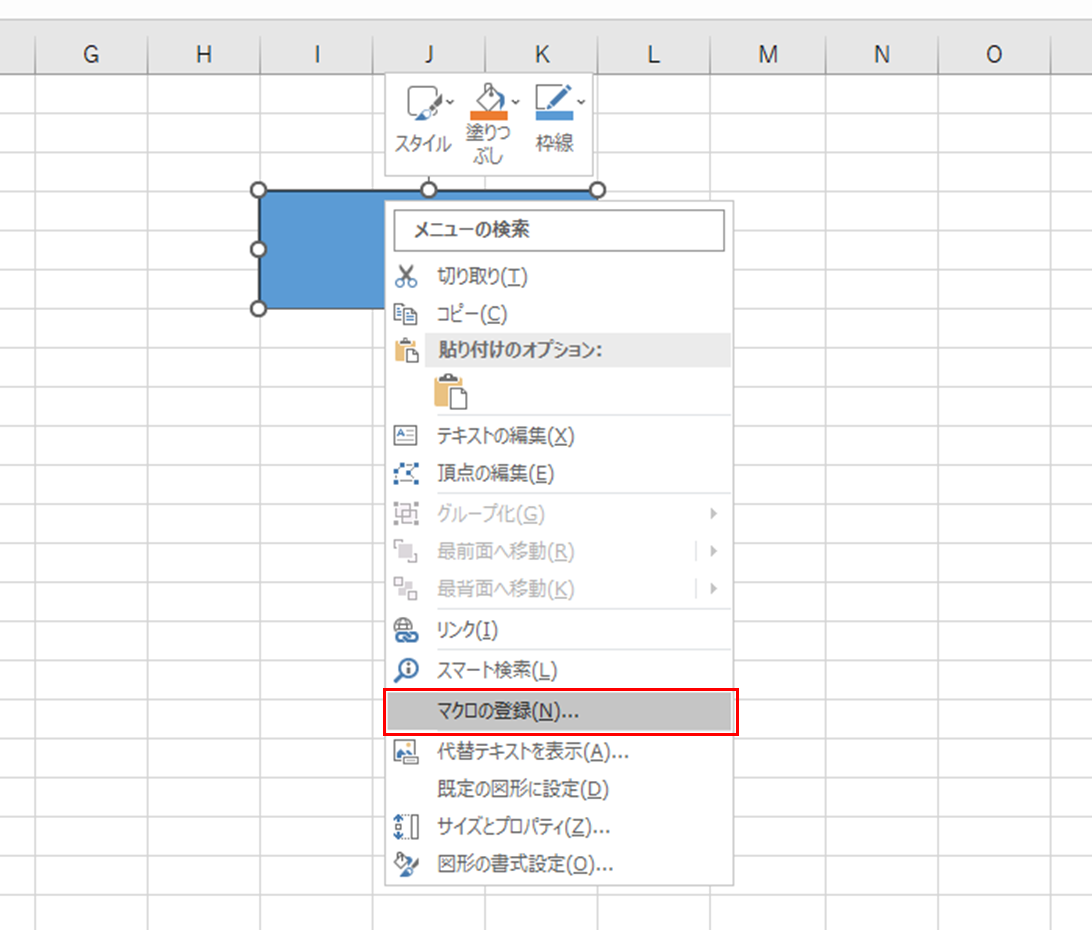1092x930 pixels.
Task: Click the globe link icon beside リンク
Action: pos(406,630)
